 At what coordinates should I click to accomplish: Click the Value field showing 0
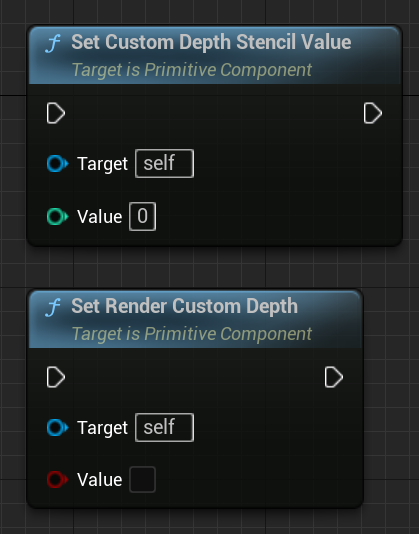coord(142,217)
